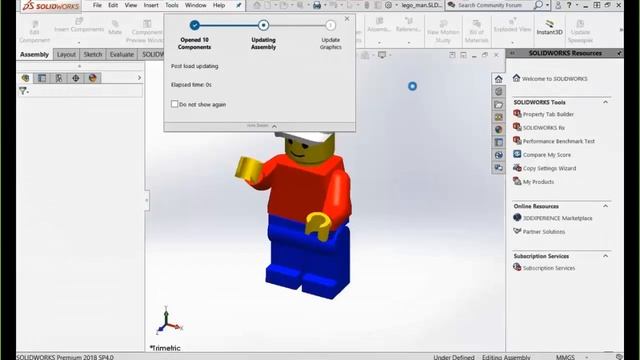
Task: Click in Search Community Forum field
Action: click(x=490, y=5)
